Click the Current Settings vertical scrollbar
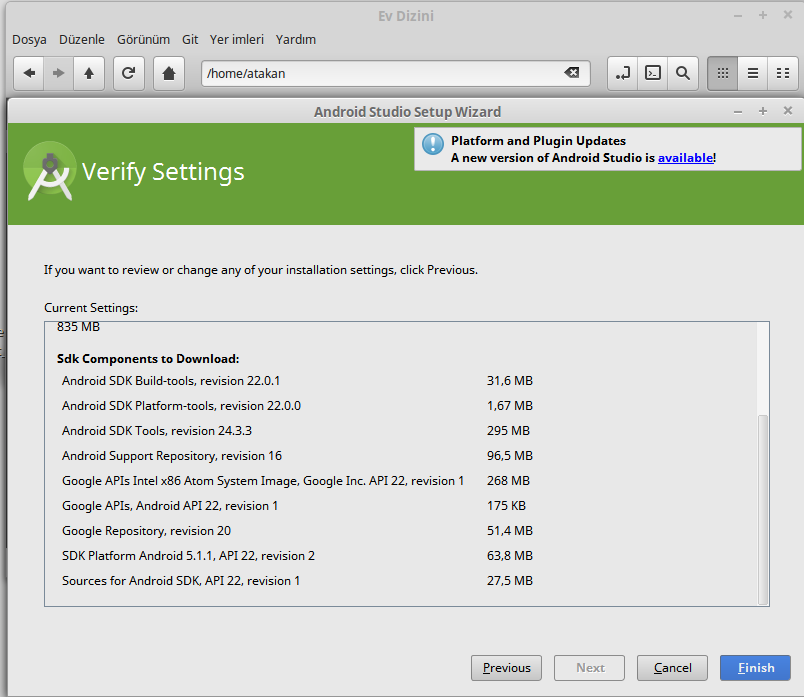This screenshot has width=804, height=697. (x=763, y=509)
